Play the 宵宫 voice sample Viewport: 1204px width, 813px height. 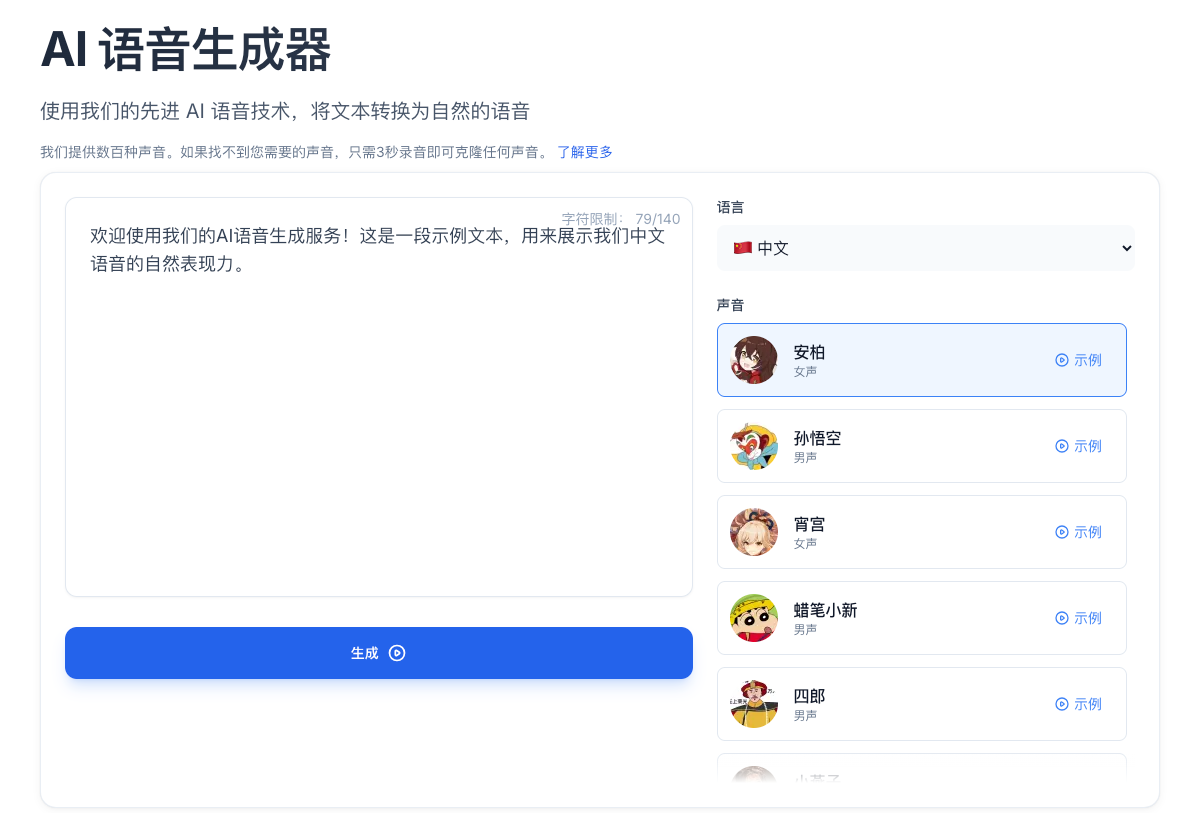(x=1078, y=532)
